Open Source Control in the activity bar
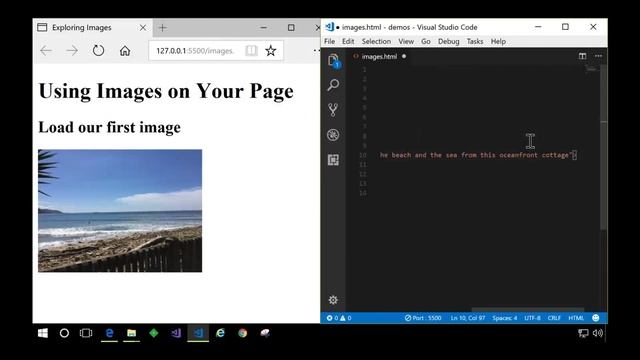640x360 pixels. click(x=333, y=110)
